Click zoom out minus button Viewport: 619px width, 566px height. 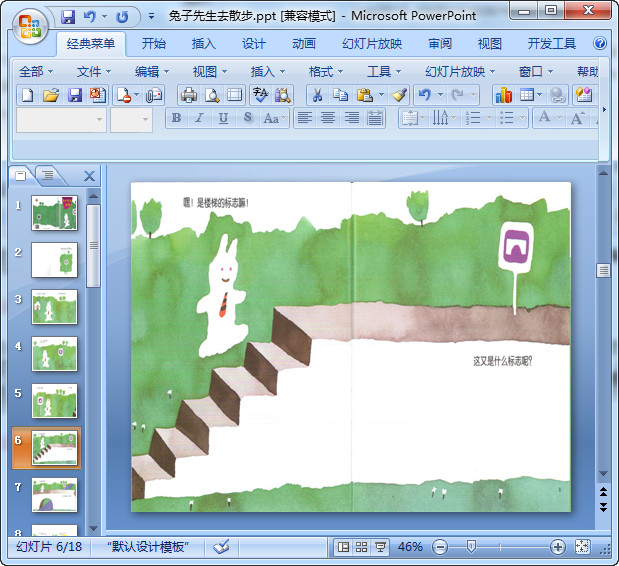440,547
